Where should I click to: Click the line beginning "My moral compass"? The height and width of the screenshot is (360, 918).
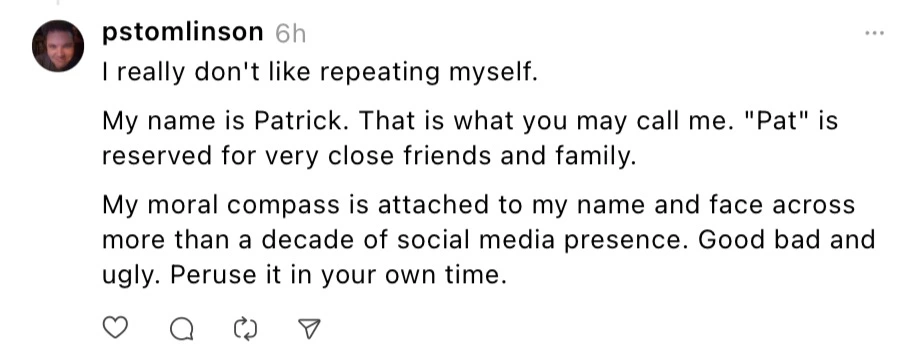pos(478,205)
